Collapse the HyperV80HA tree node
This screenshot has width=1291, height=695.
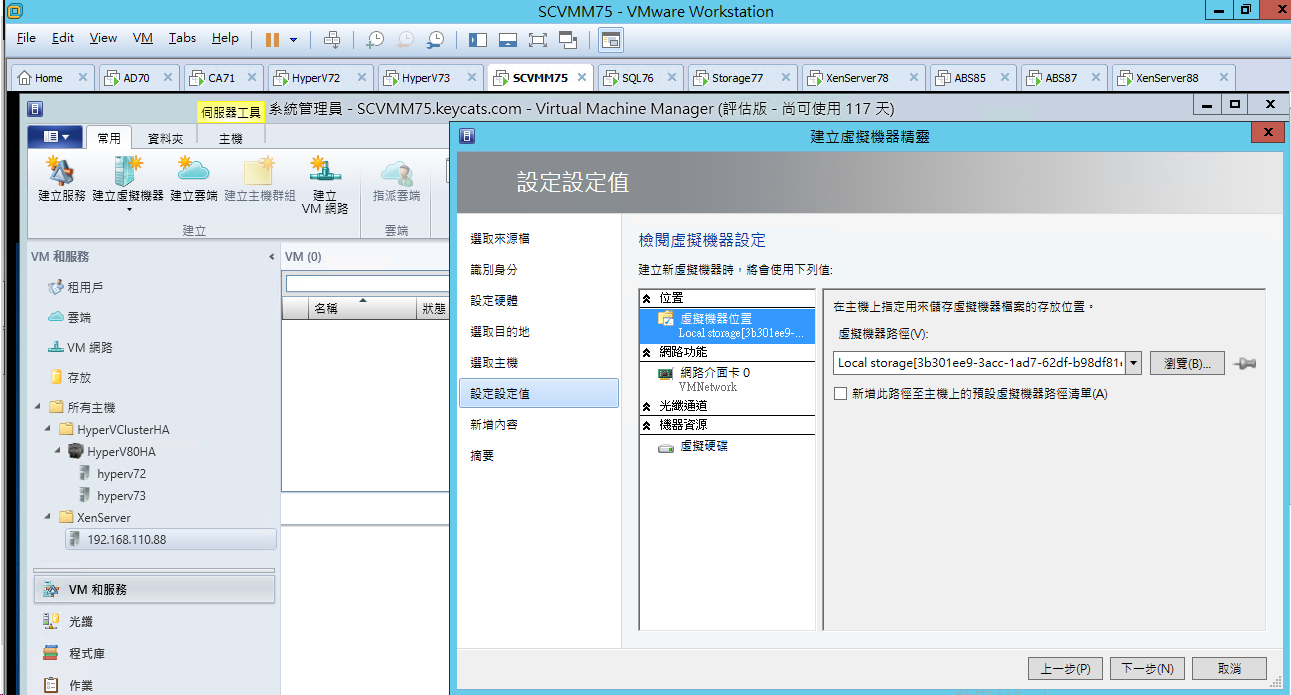(59, 450)
